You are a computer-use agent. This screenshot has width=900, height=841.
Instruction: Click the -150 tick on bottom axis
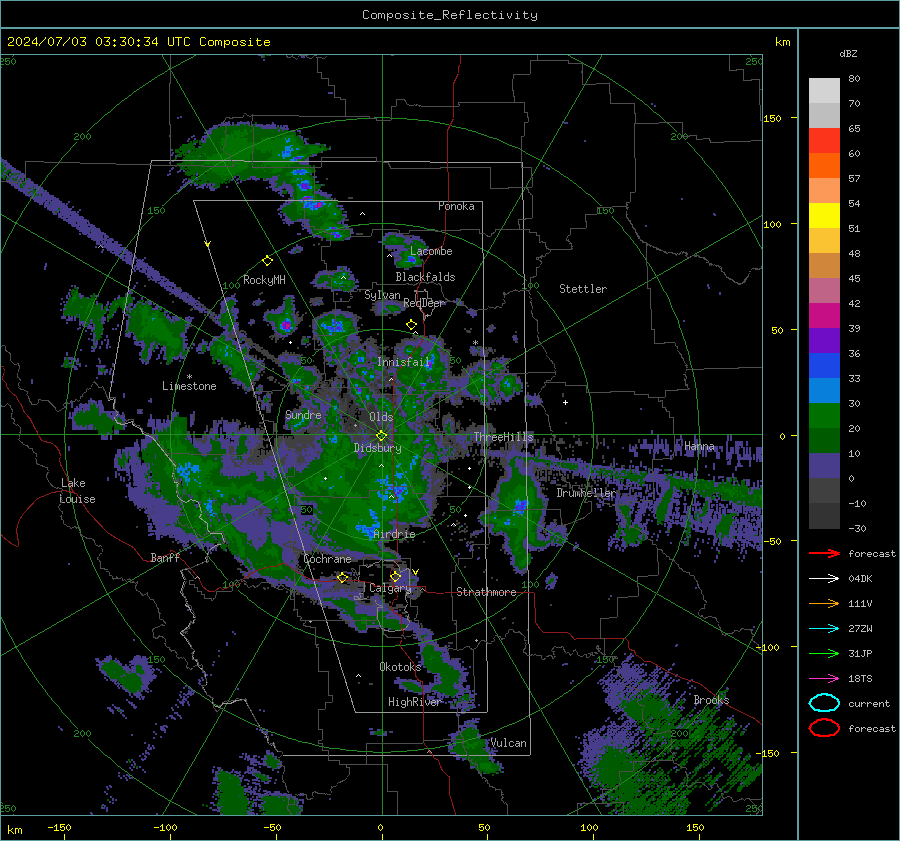tap(59, 827)
